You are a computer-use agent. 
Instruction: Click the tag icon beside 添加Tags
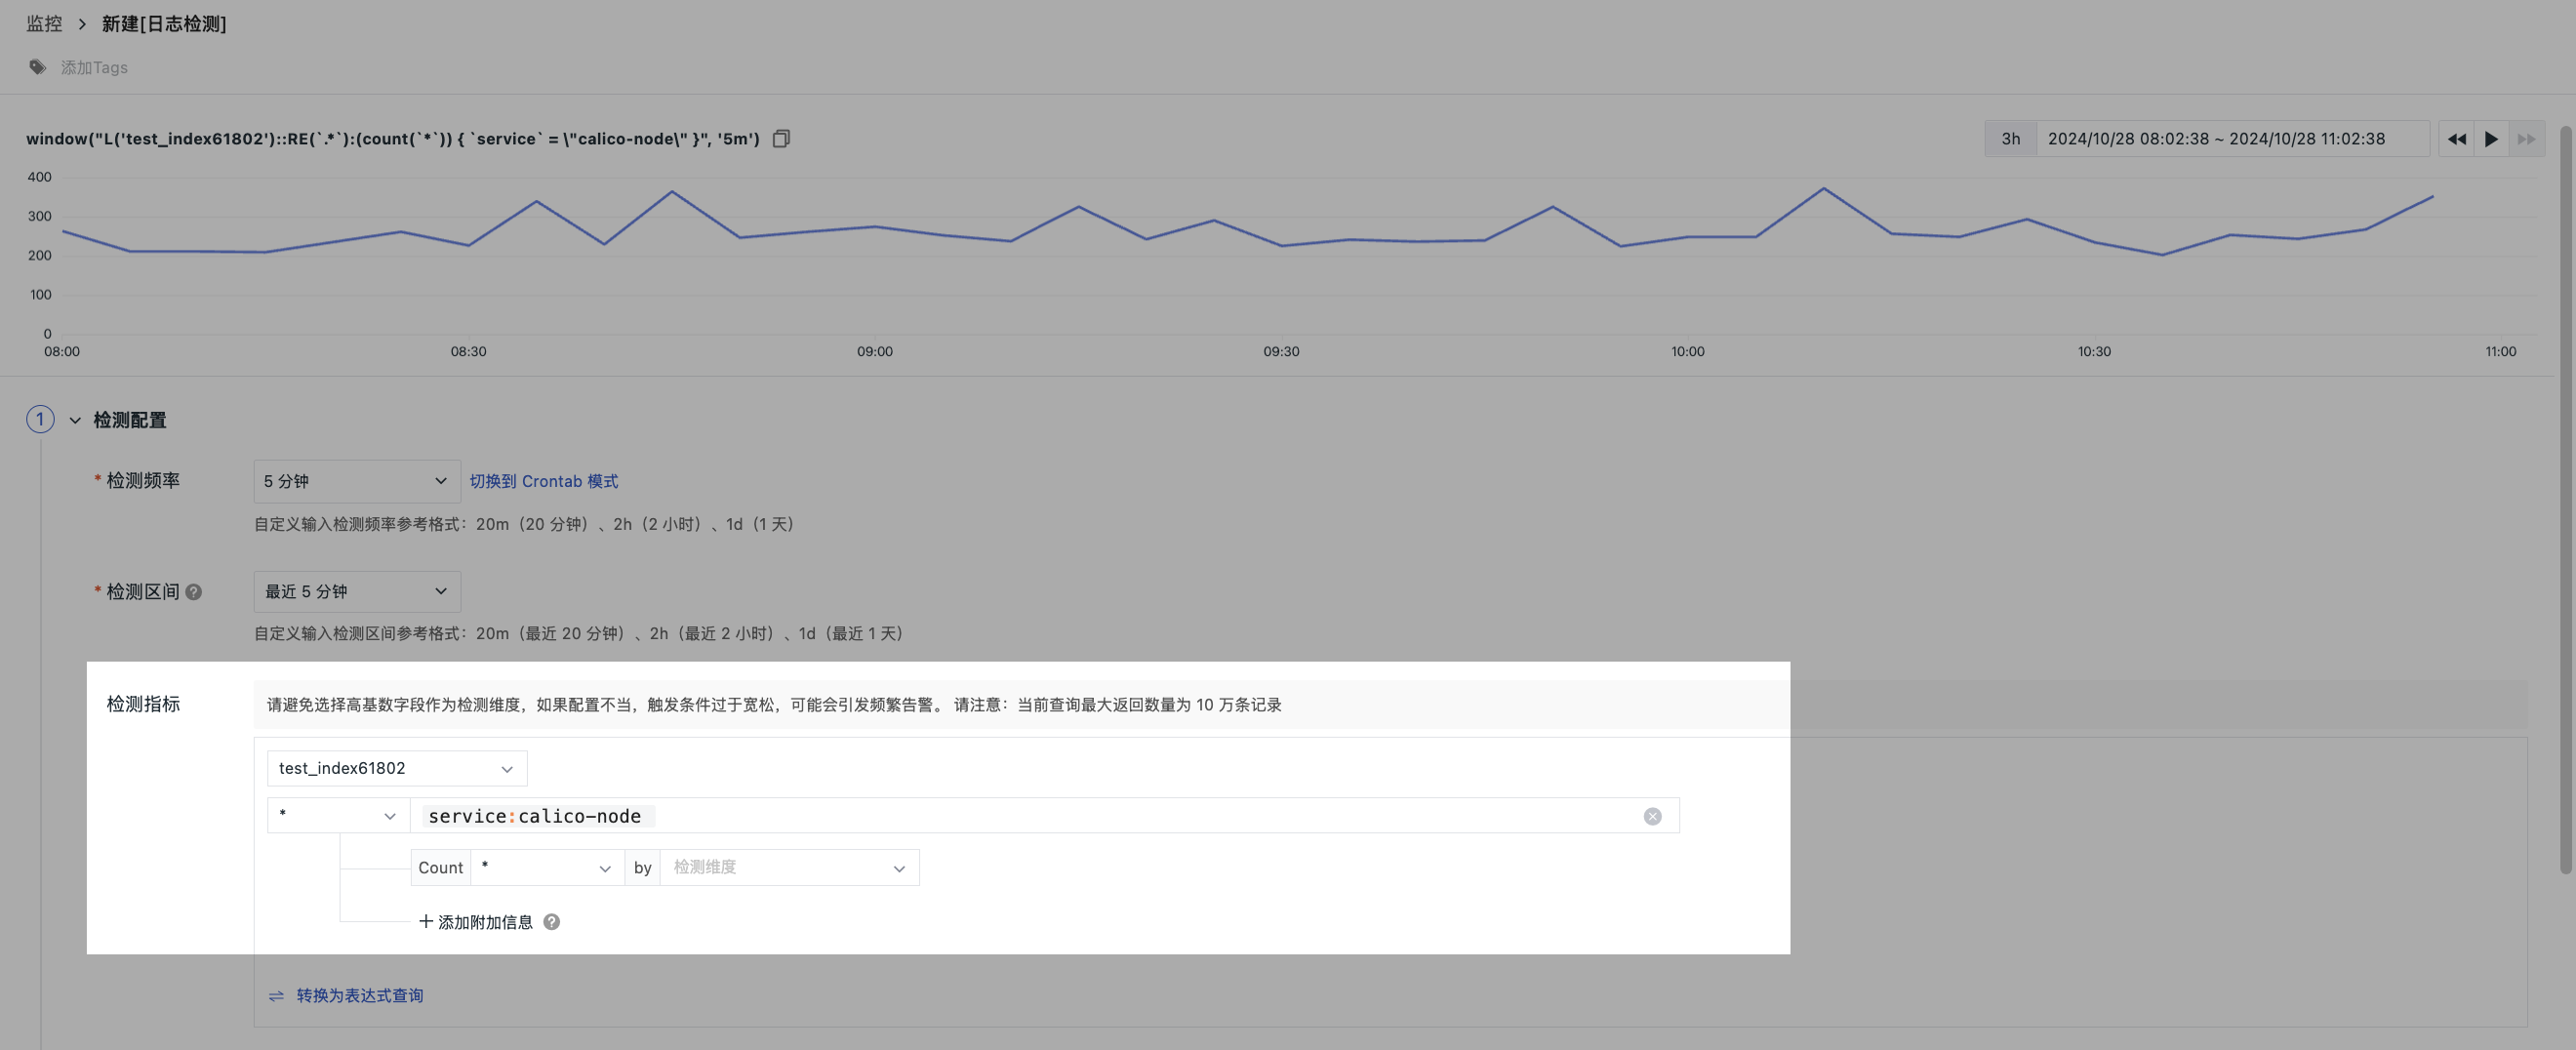click(x=38, y=67)
